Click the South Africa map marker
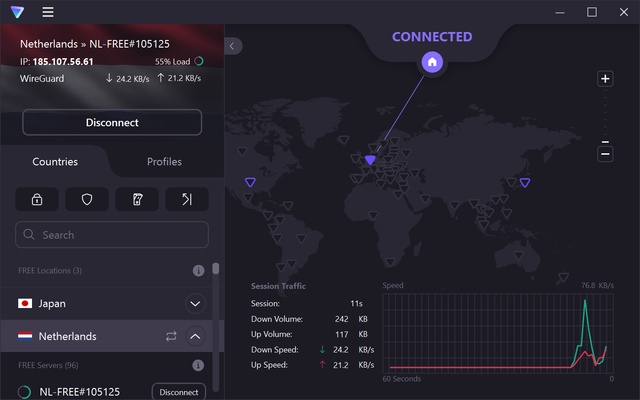Image resolution: width=640 pixels, height=400 pixels. point(390,262)
